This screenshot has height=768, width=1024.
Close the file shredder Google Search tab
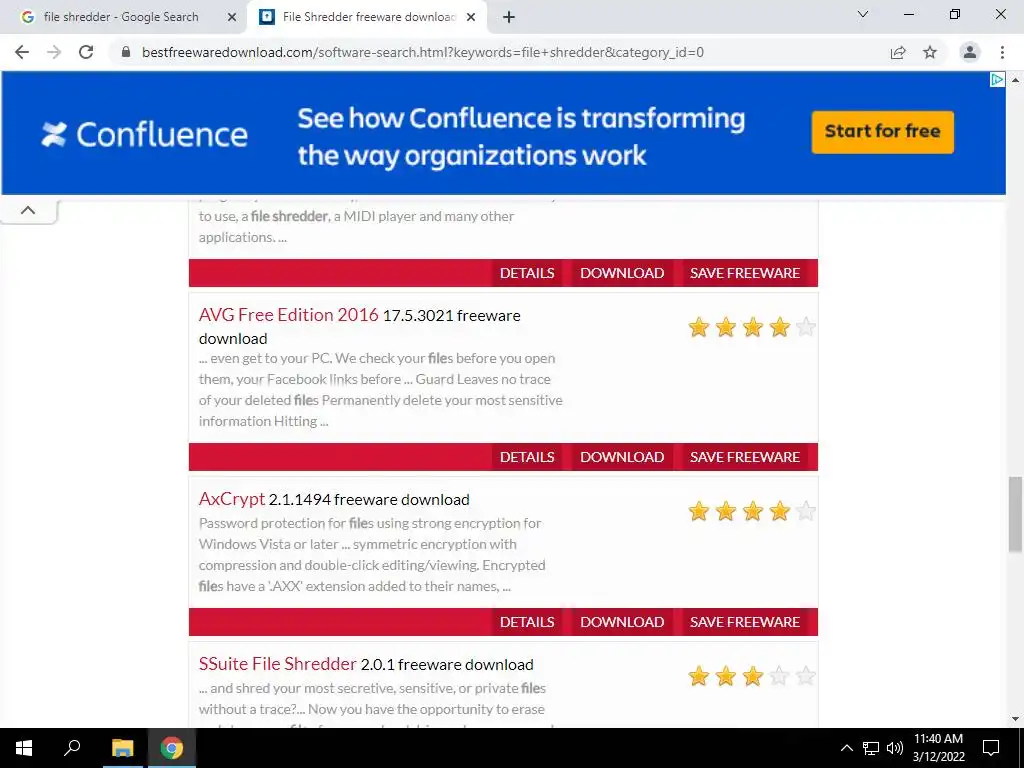point(231,17)
